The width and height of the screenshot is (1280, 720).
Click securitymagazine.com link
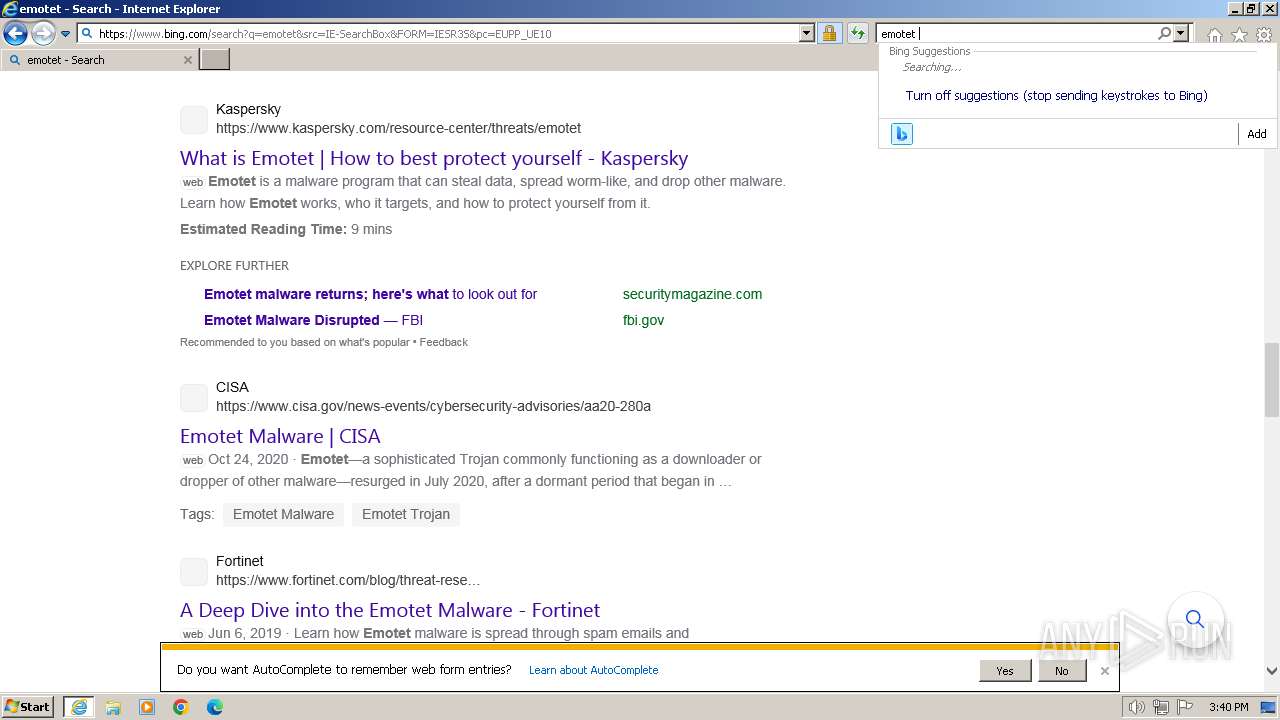692,294
